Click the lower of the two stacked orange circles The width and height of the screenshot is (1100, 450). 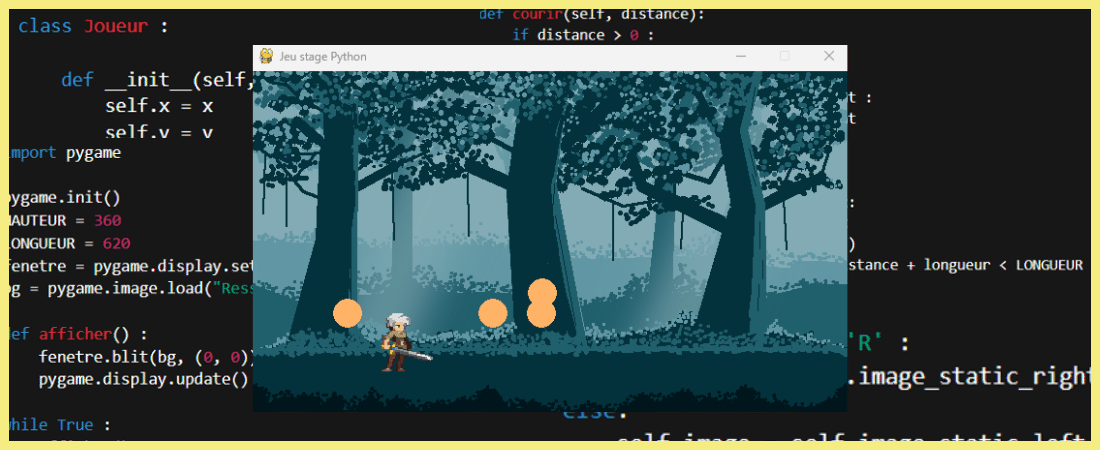pyautogui.click(x=542, y=313)
